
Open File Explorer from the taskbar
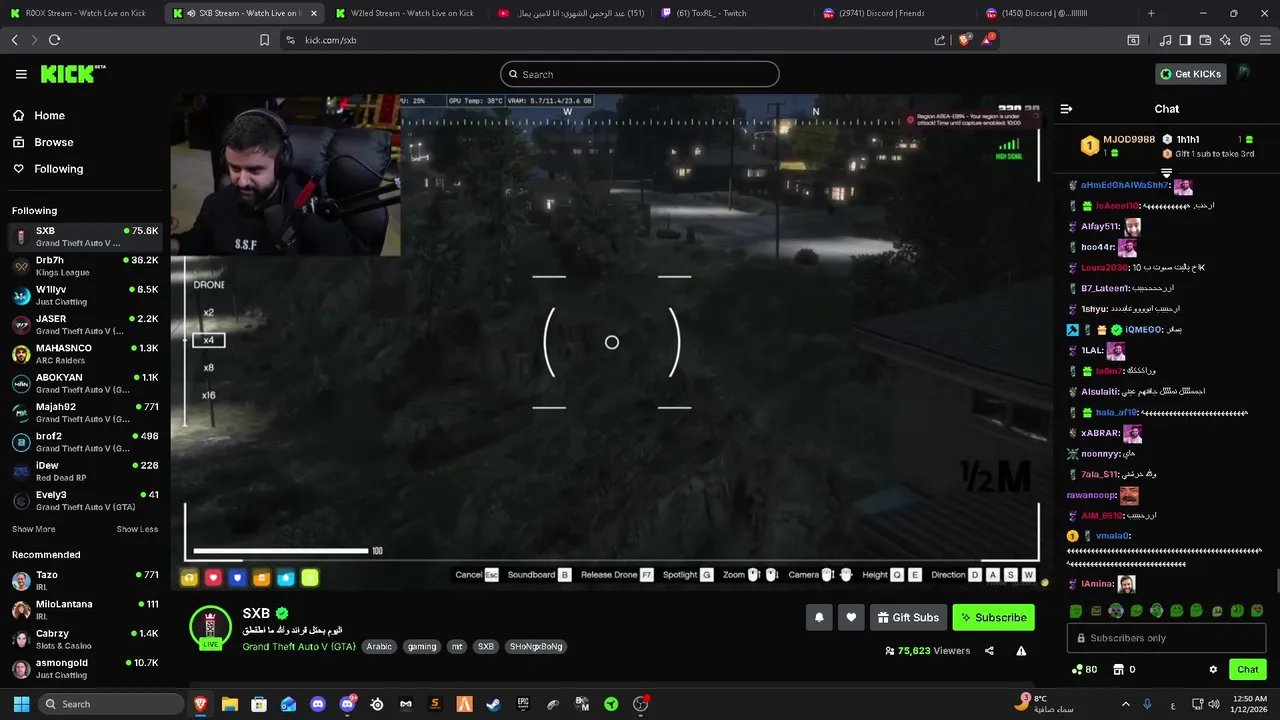click(x=230, y=704)
